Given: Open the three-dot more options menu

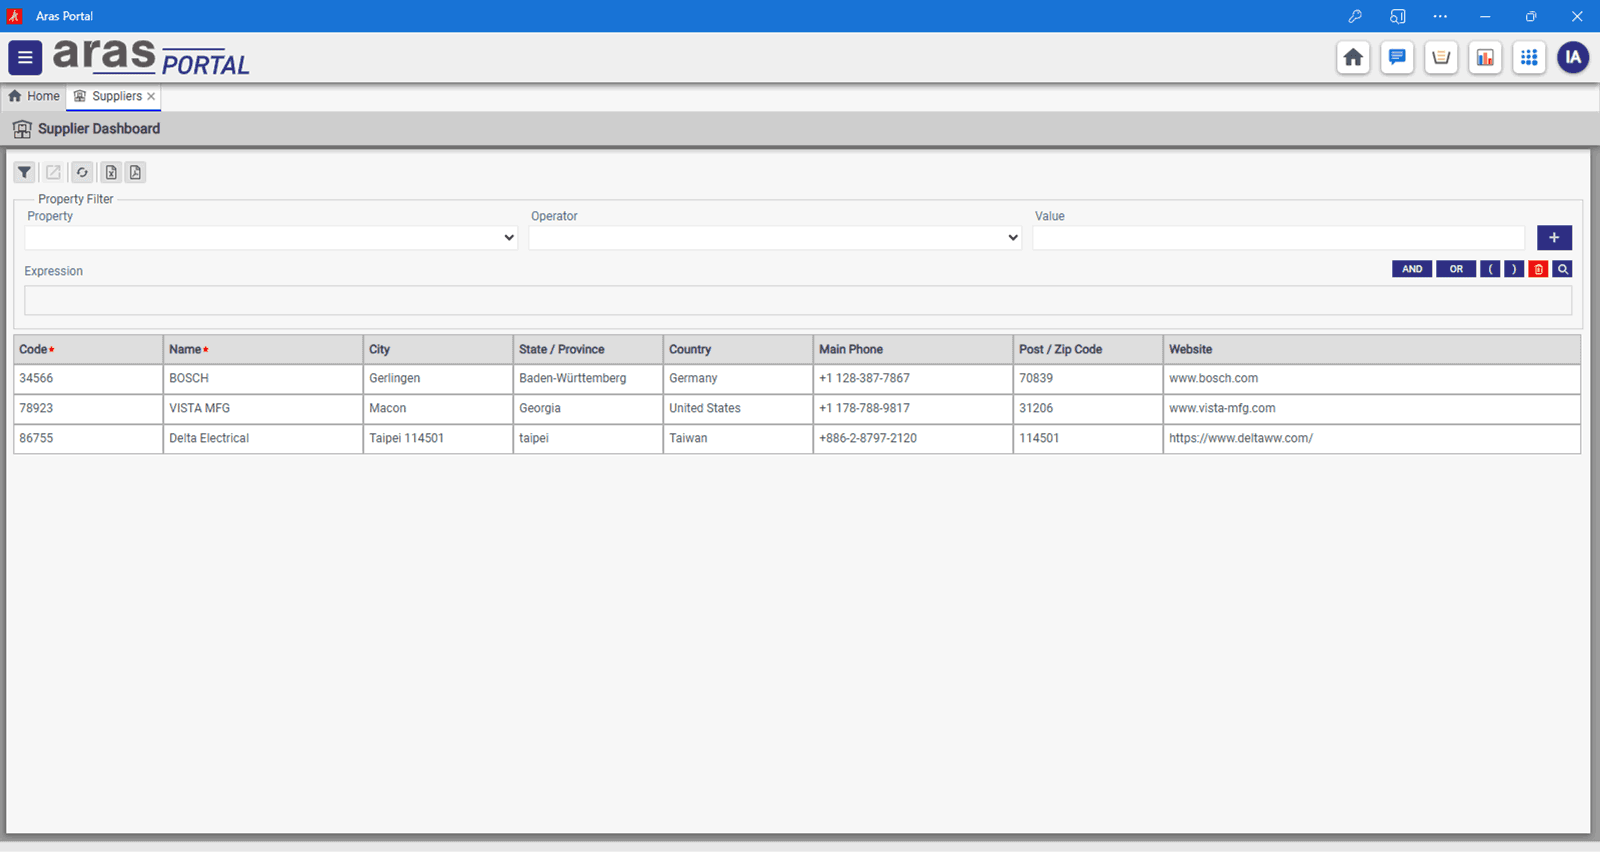Looking at the screenshot, I should 1440,16.
